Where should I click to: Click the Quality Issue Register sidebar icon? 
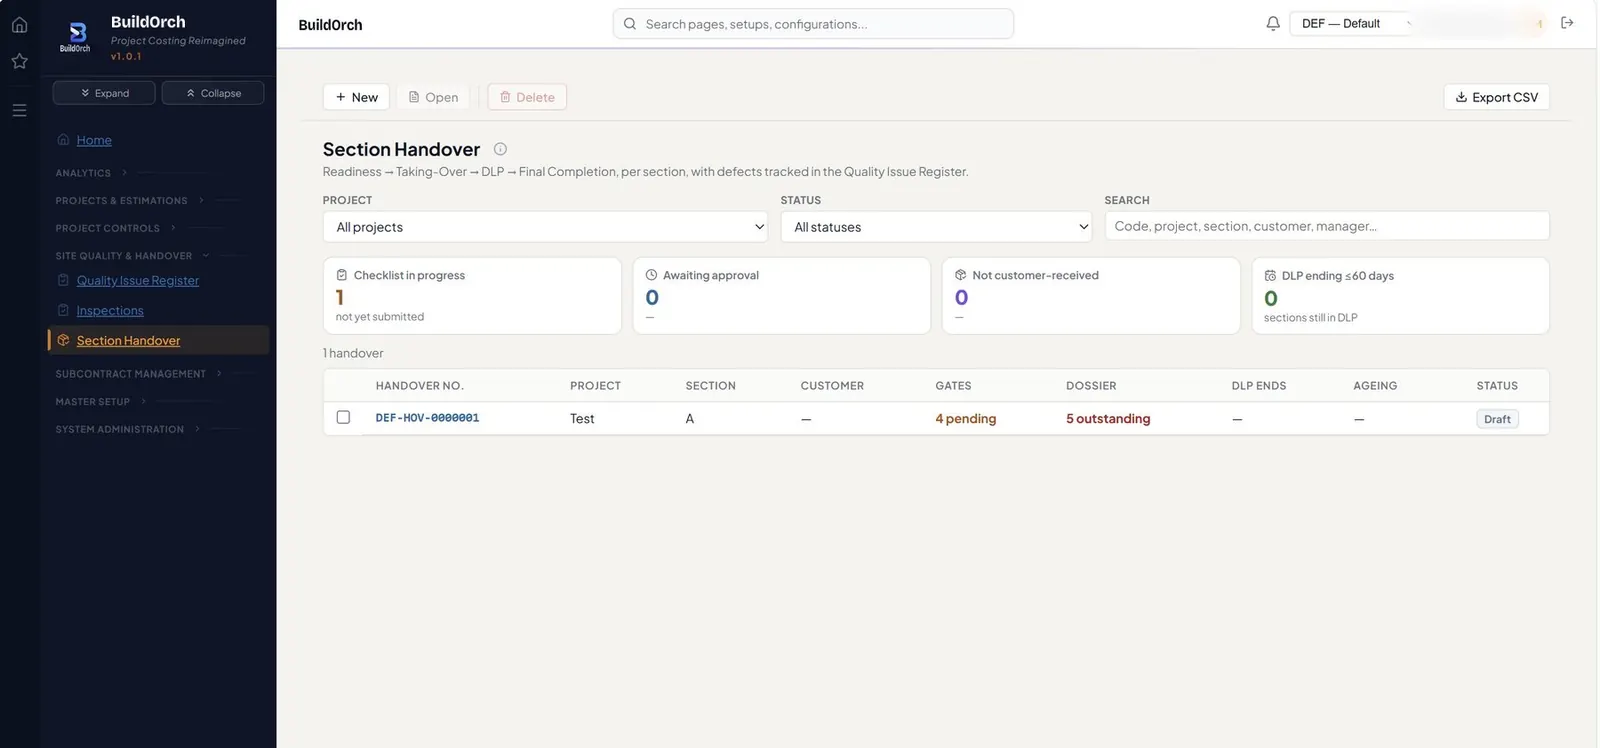63,280
